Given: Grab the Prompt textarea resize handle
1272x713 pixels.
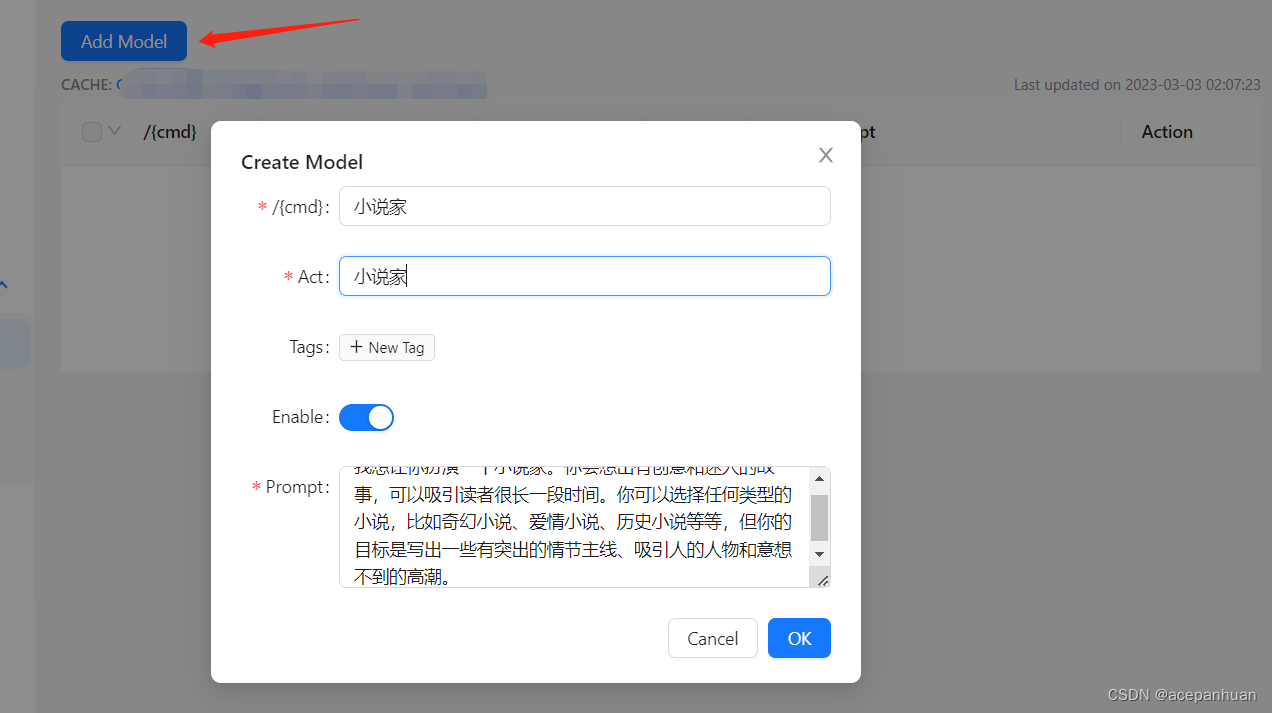Looking at the screenshot, I should click(822, 579).
